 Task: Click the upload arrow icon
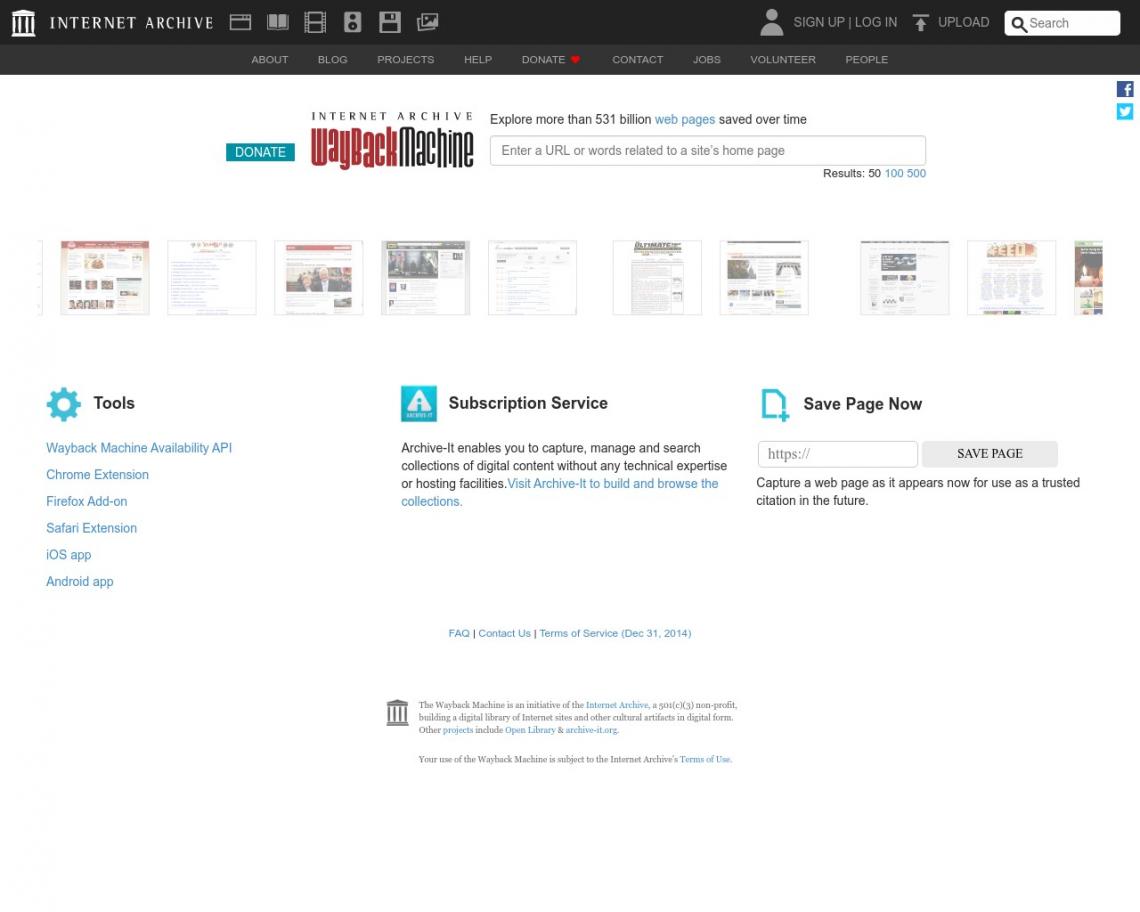coord(920,23)
